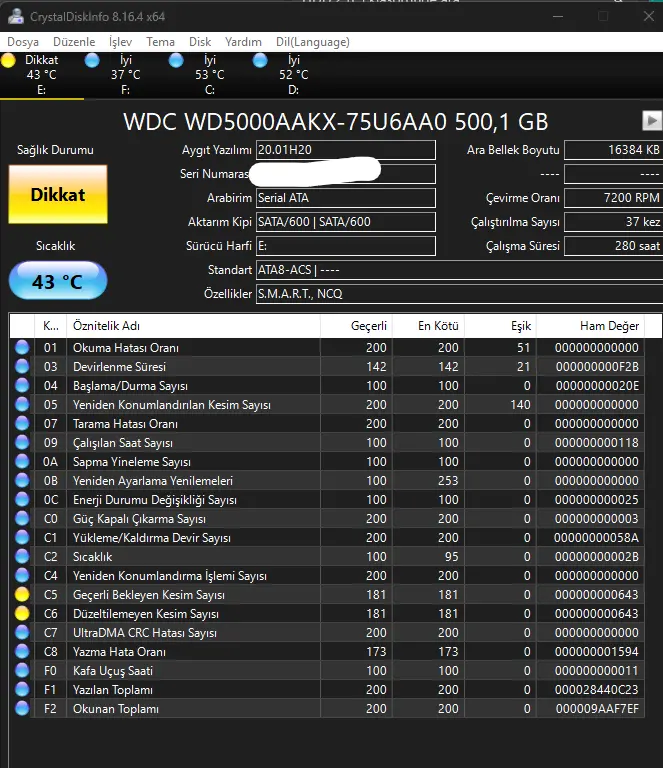Click blue status icon for attribute C0
Image resolution: width=663 pixels, height=768 pixels.
tap(22, 518)
